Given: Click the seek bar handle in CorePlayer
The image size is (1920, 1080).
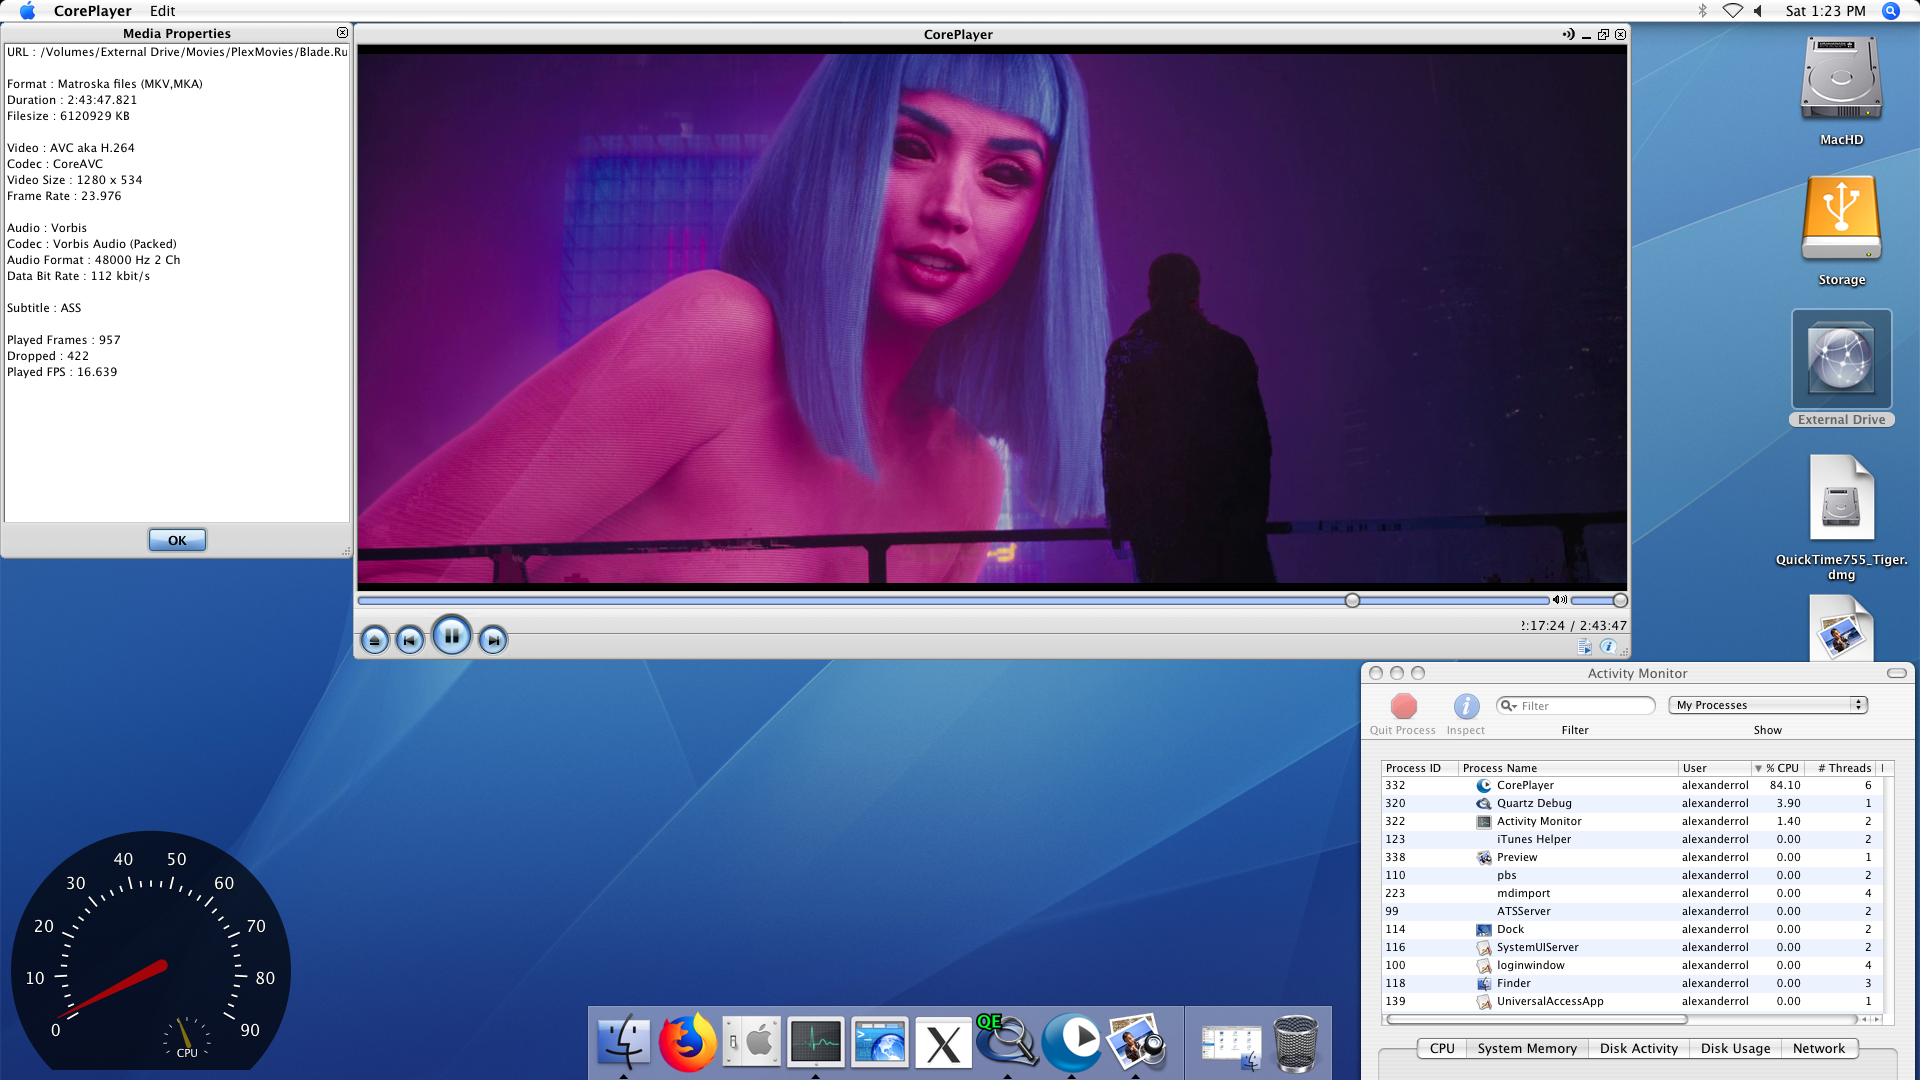Looking at the screenshot, I should (x=1352, y=600).
